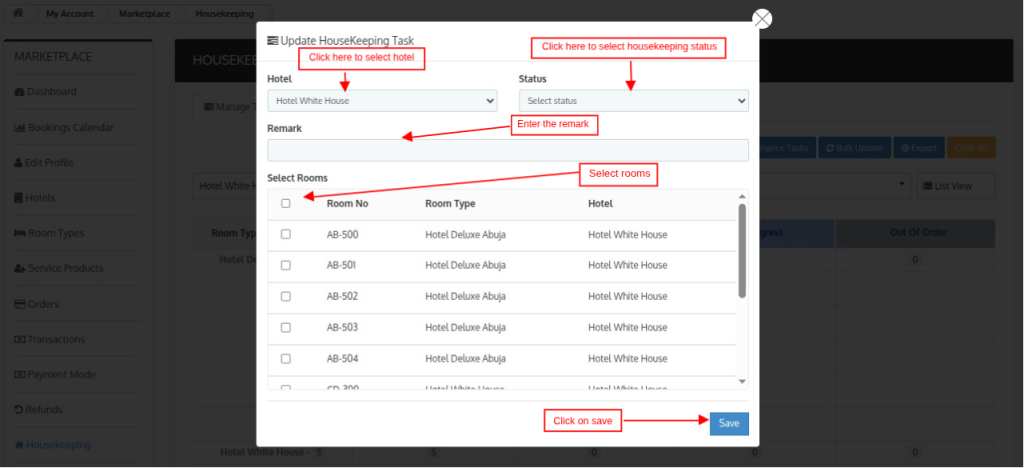Click the Dashboard gauge icon
Screen dimensions: 1024x468
(x=20, y=92)
